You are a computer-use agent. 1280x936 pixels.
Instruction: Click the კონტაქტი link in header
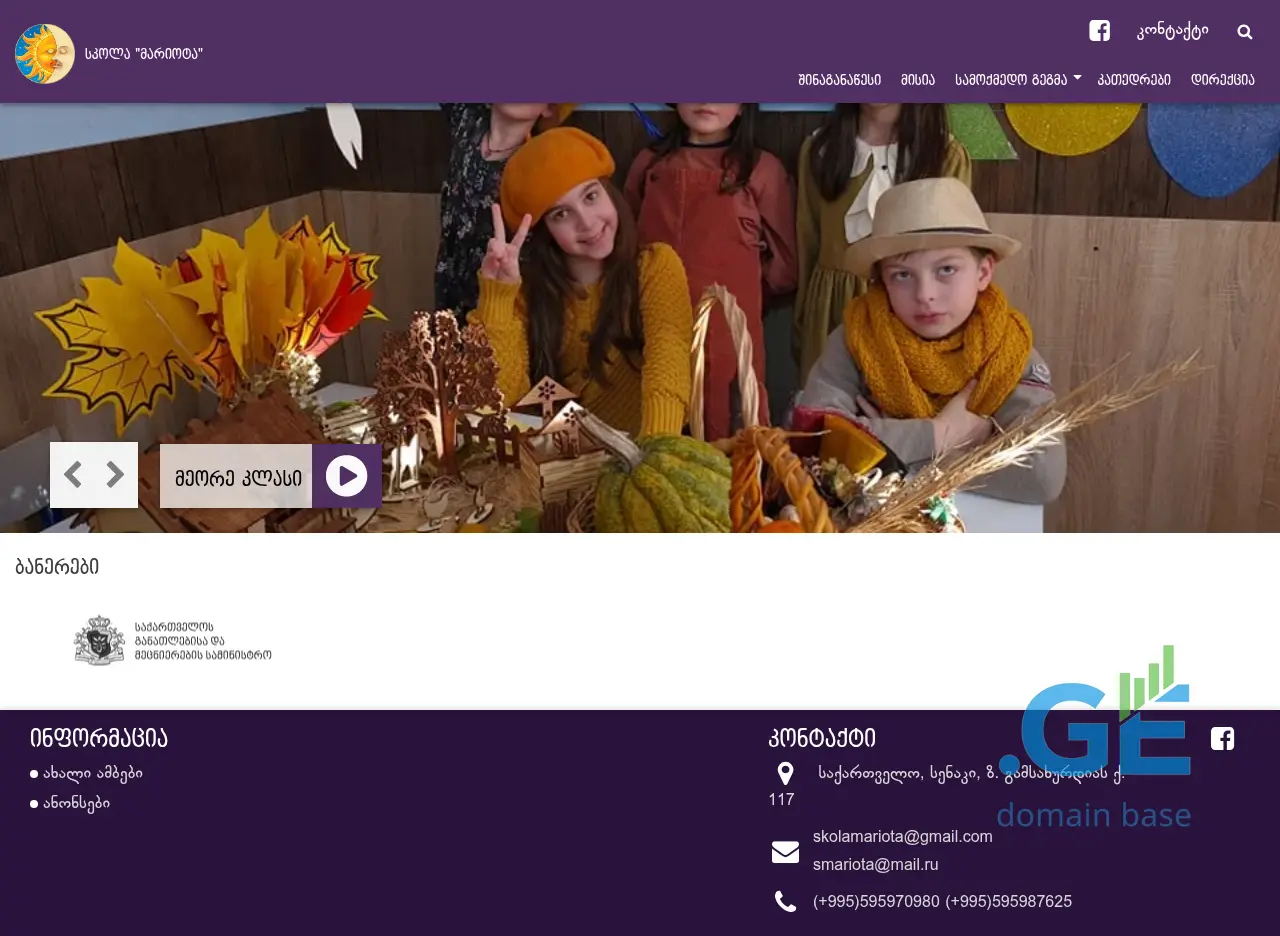(x=1172, y=31)
